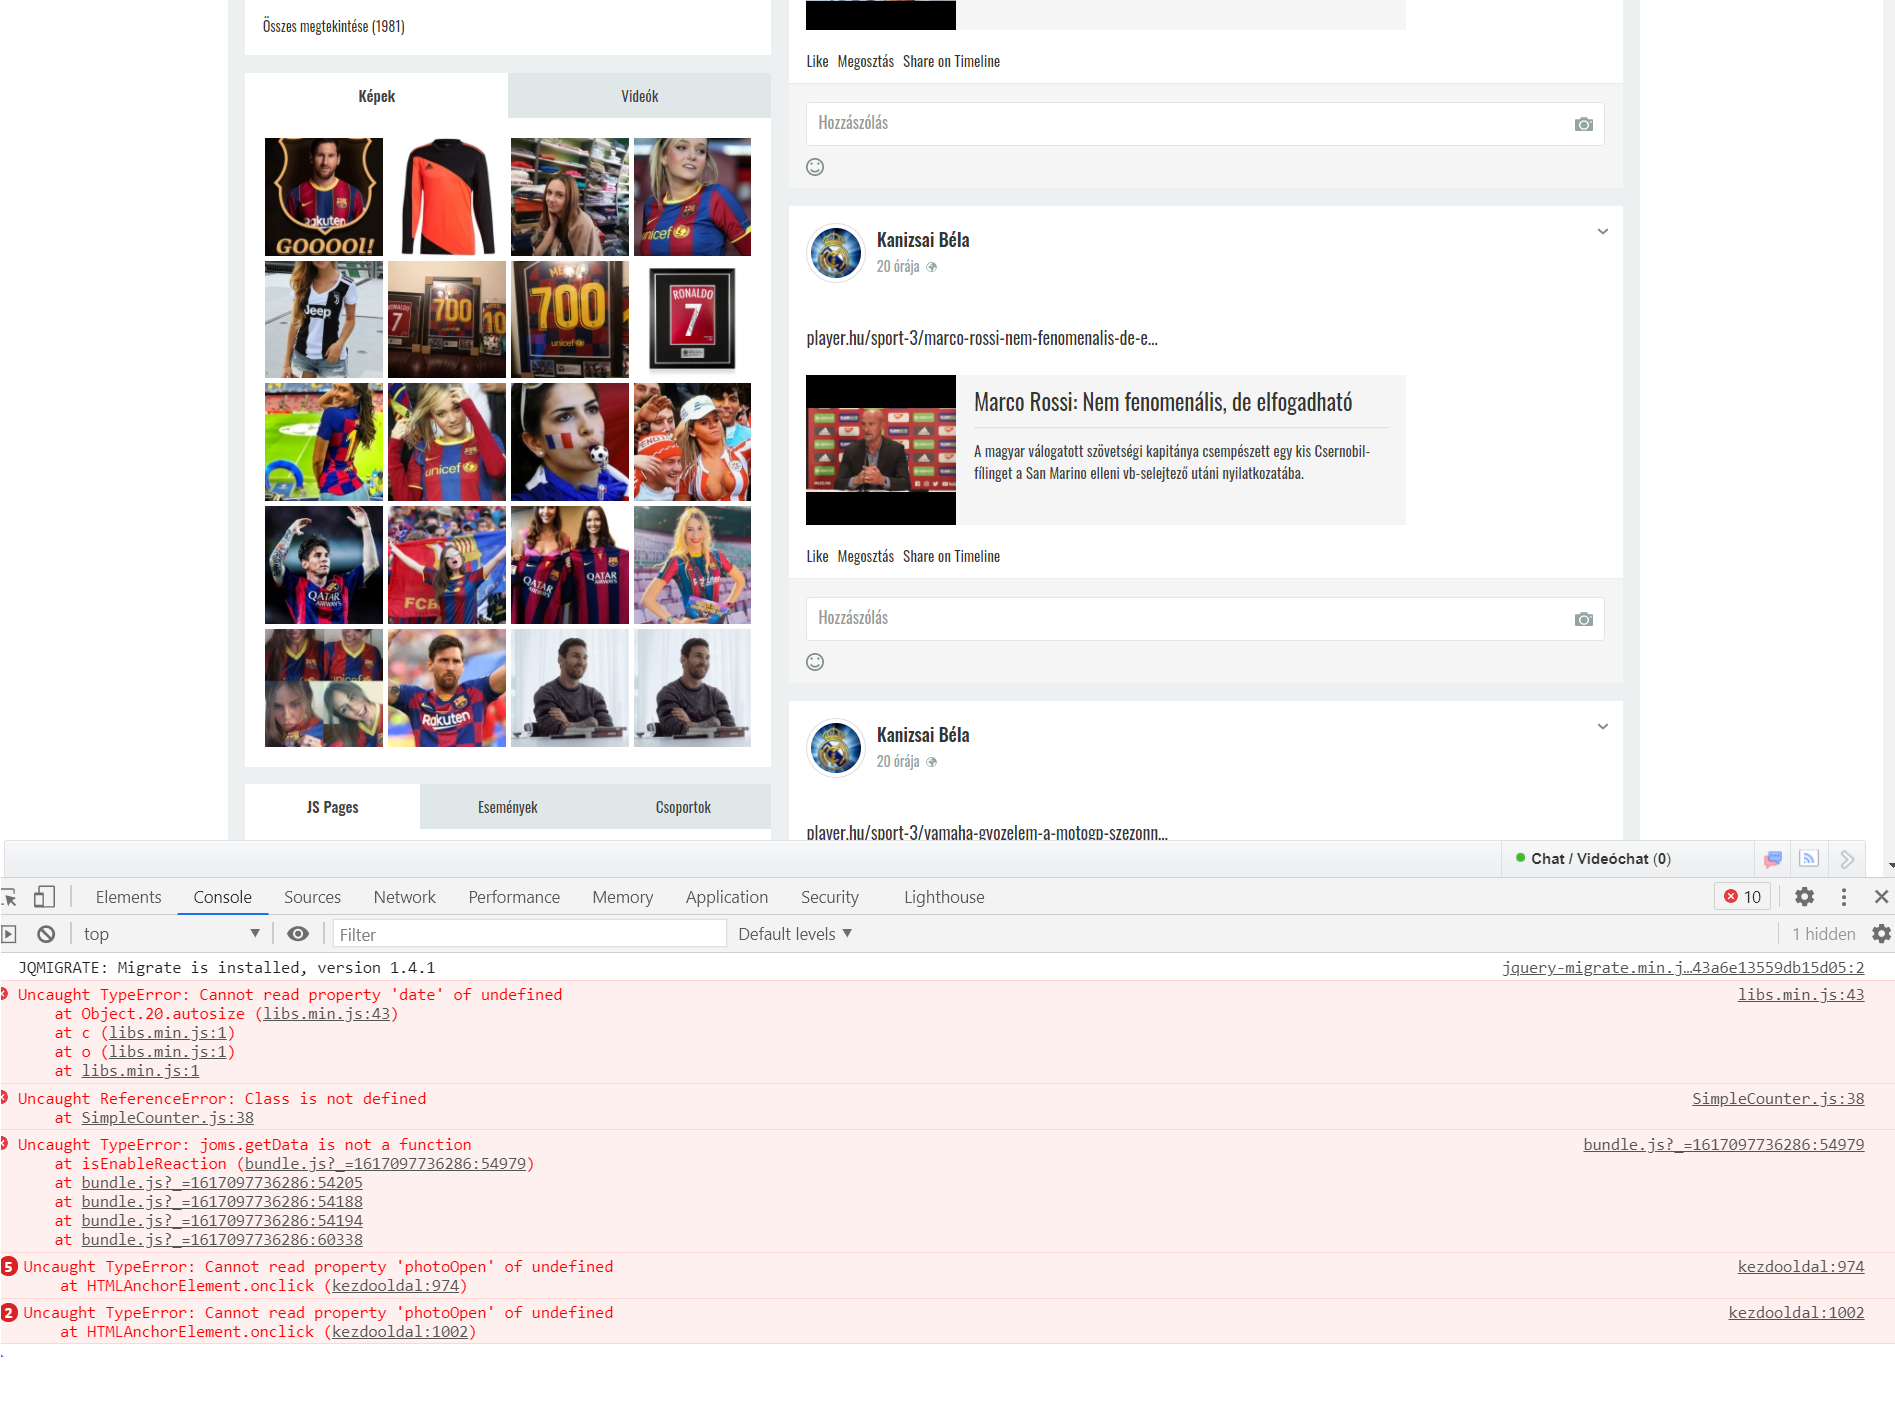The image size is (1895, 1413).
Task: Open the kezdooldal:1002 source link on the right
Action: click(x=1796, y=1313)
